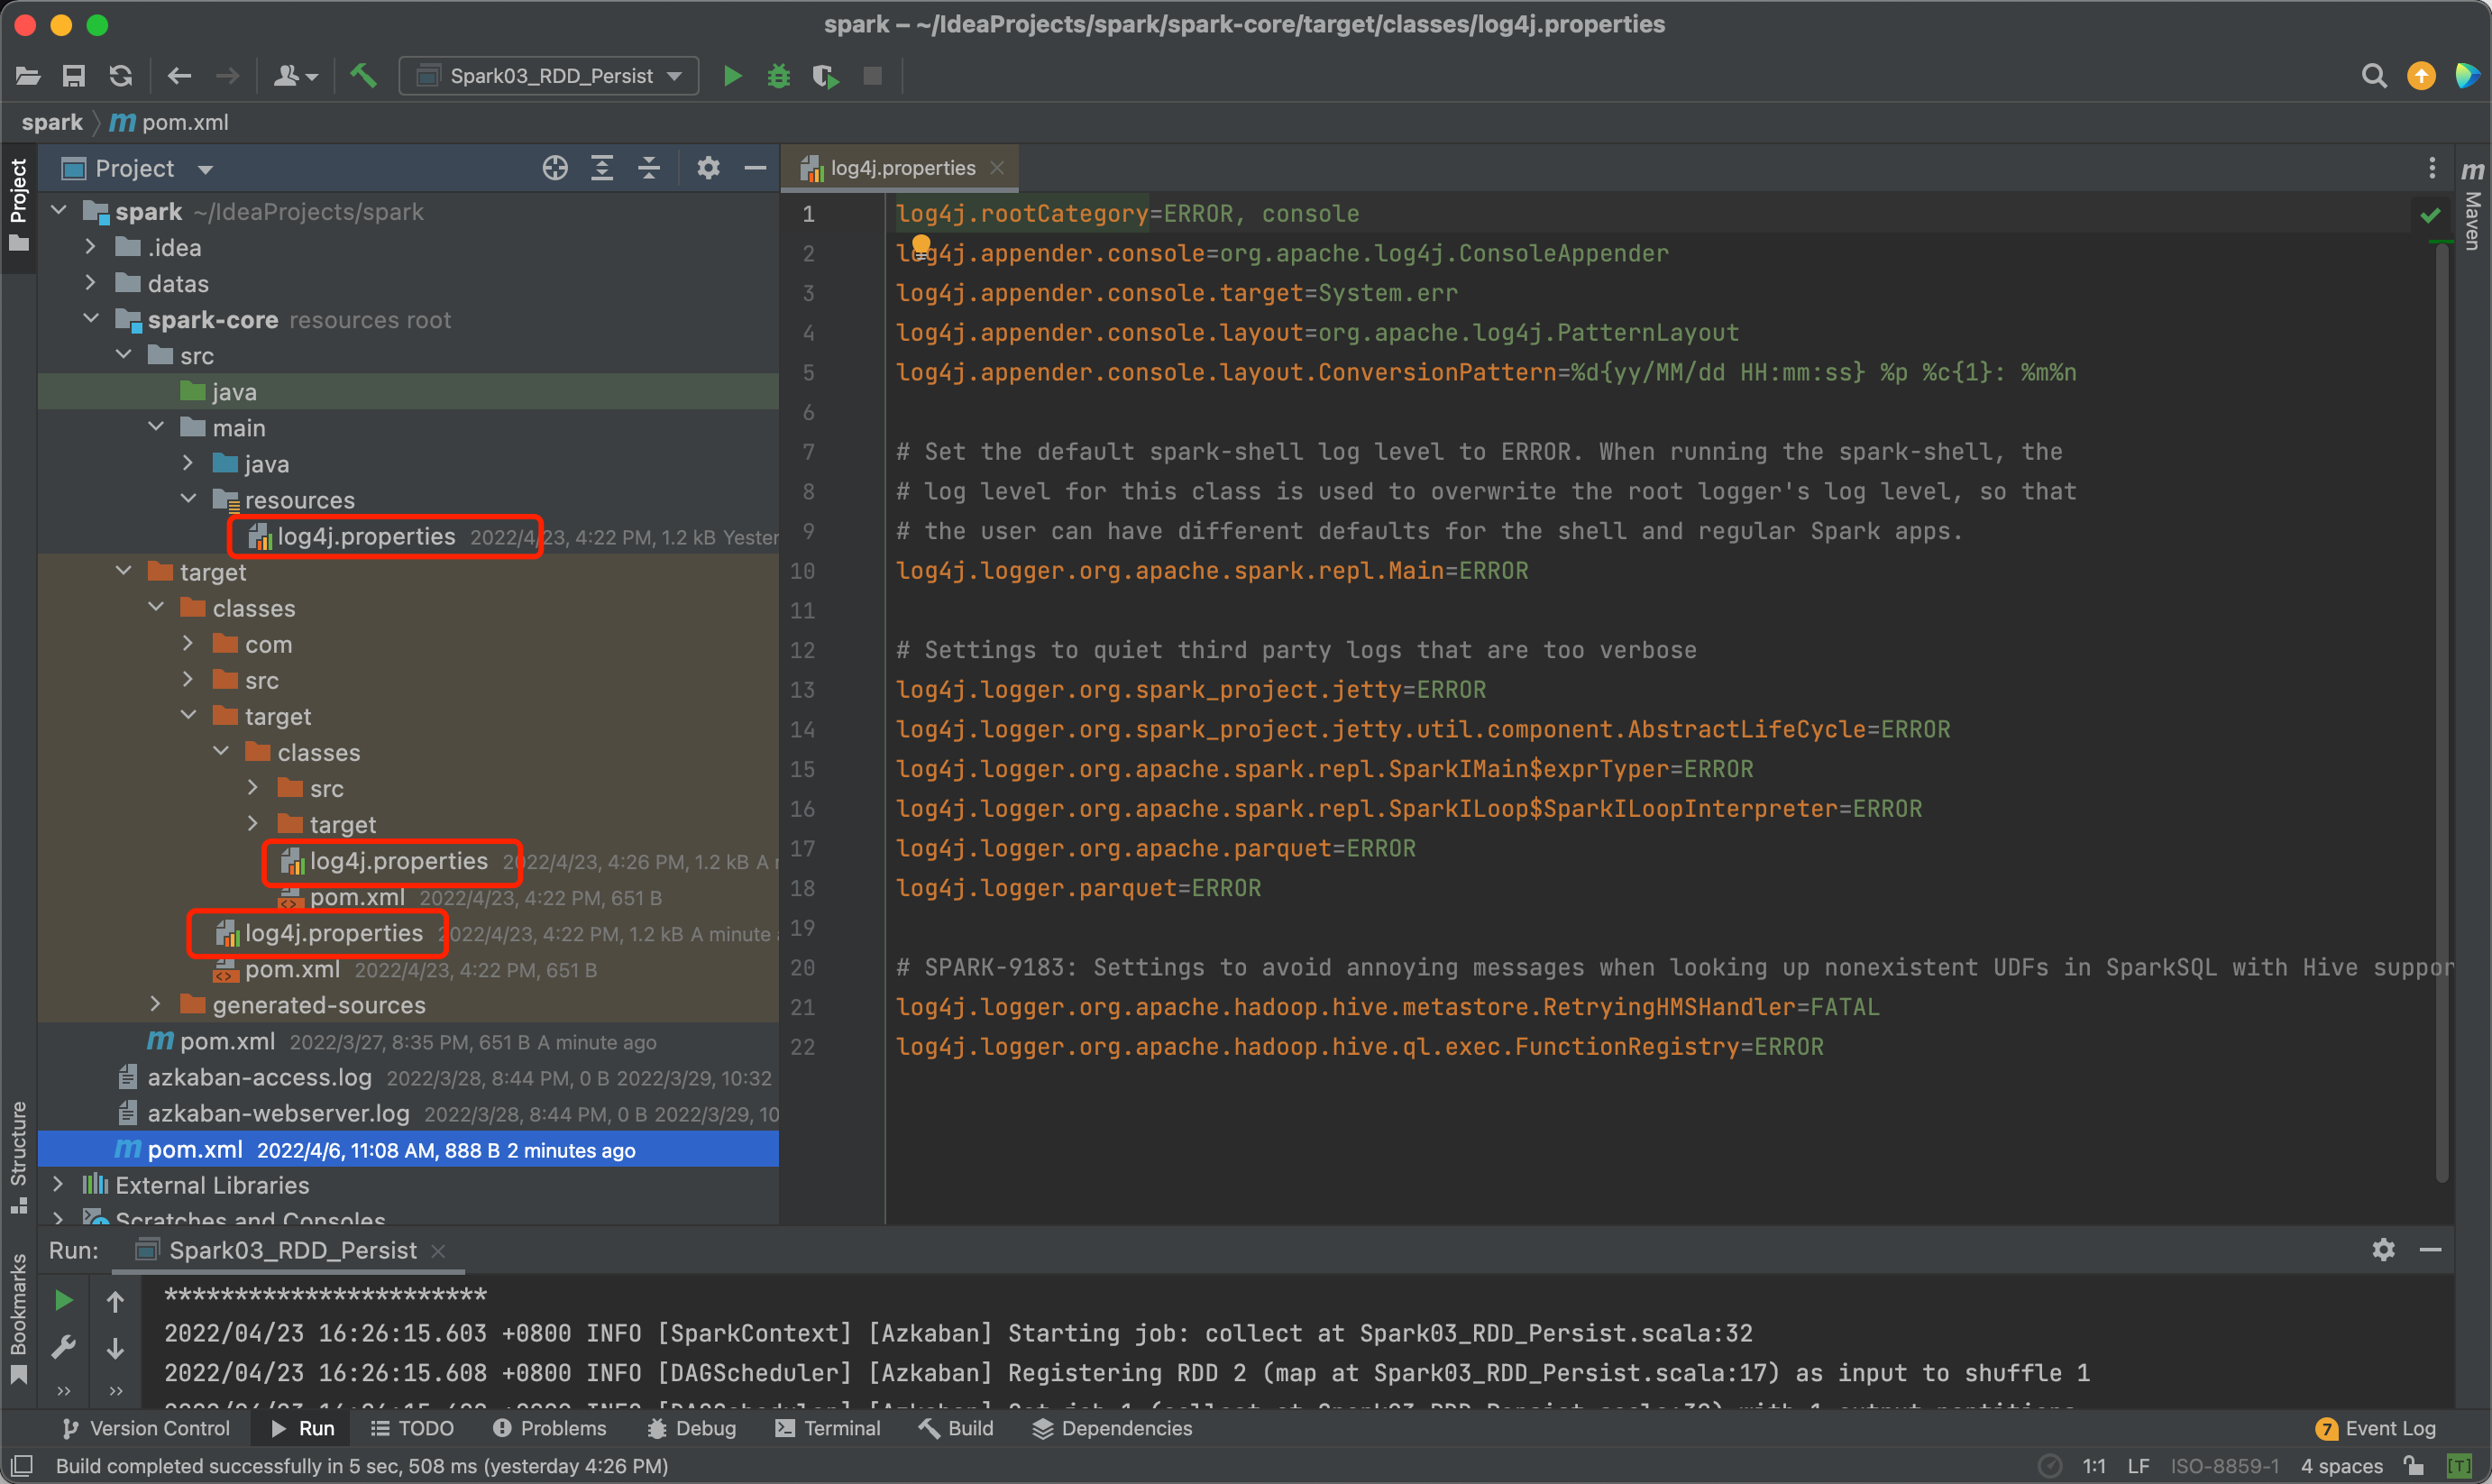The image size is (2492, 1484).
Task: Open editor tab options three-dots menu
Action: click(2432, 168)
